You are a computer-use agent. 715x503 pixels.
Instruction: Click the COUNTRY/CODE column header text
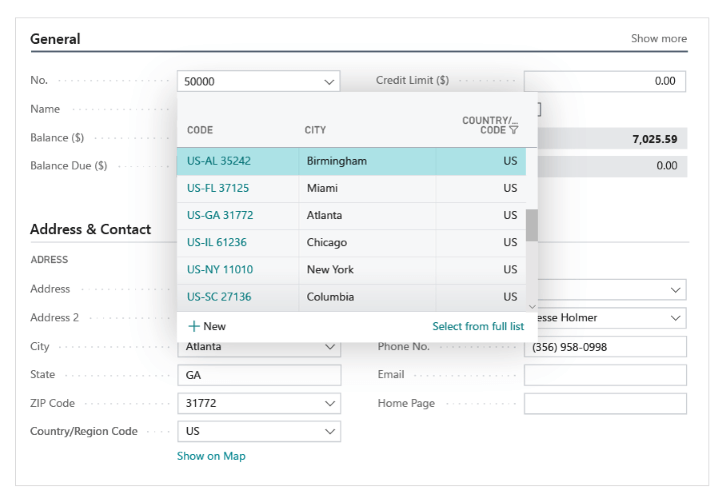[x=490, y=125]
